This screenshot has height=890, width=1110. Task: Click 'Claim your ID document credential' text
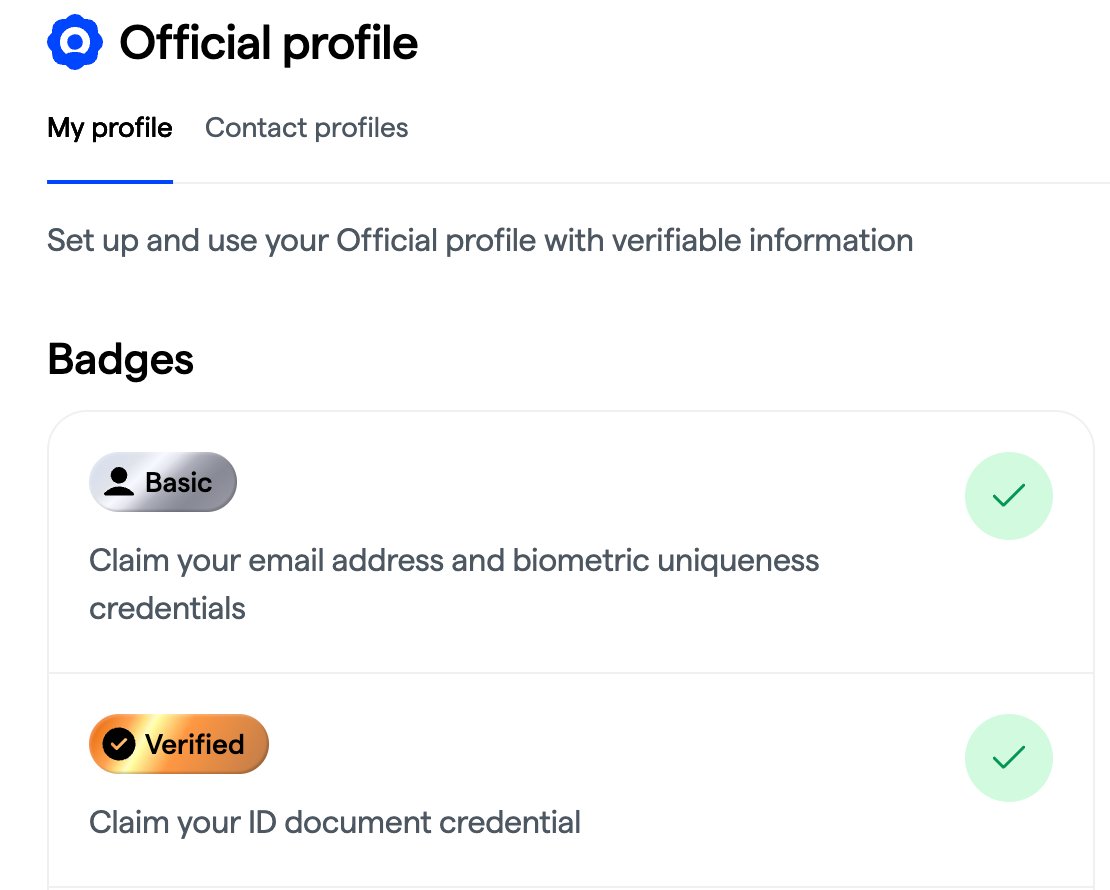pyautogui.click(x=335, y=822)
